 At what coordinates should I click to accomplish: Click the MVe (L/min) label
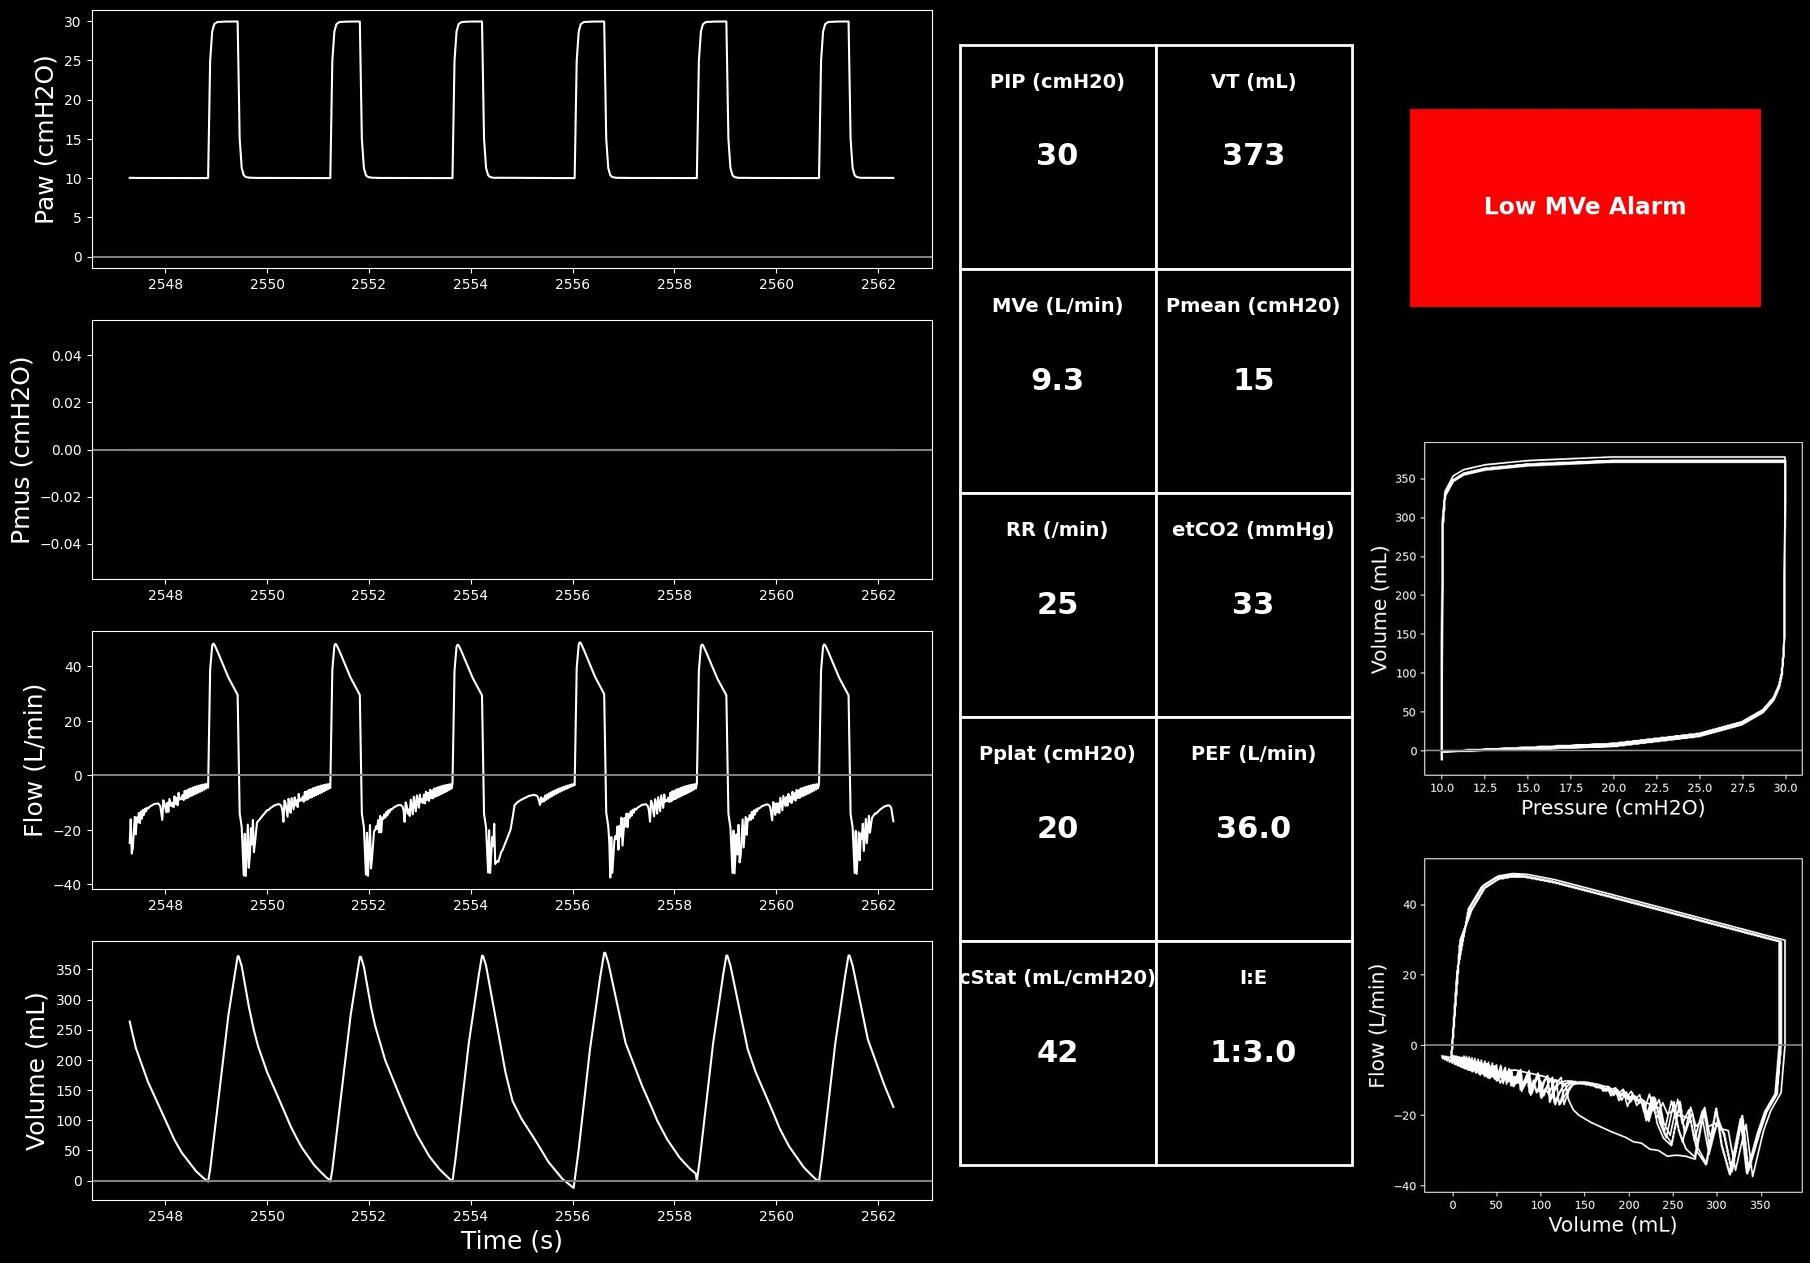pos(1057,306)
